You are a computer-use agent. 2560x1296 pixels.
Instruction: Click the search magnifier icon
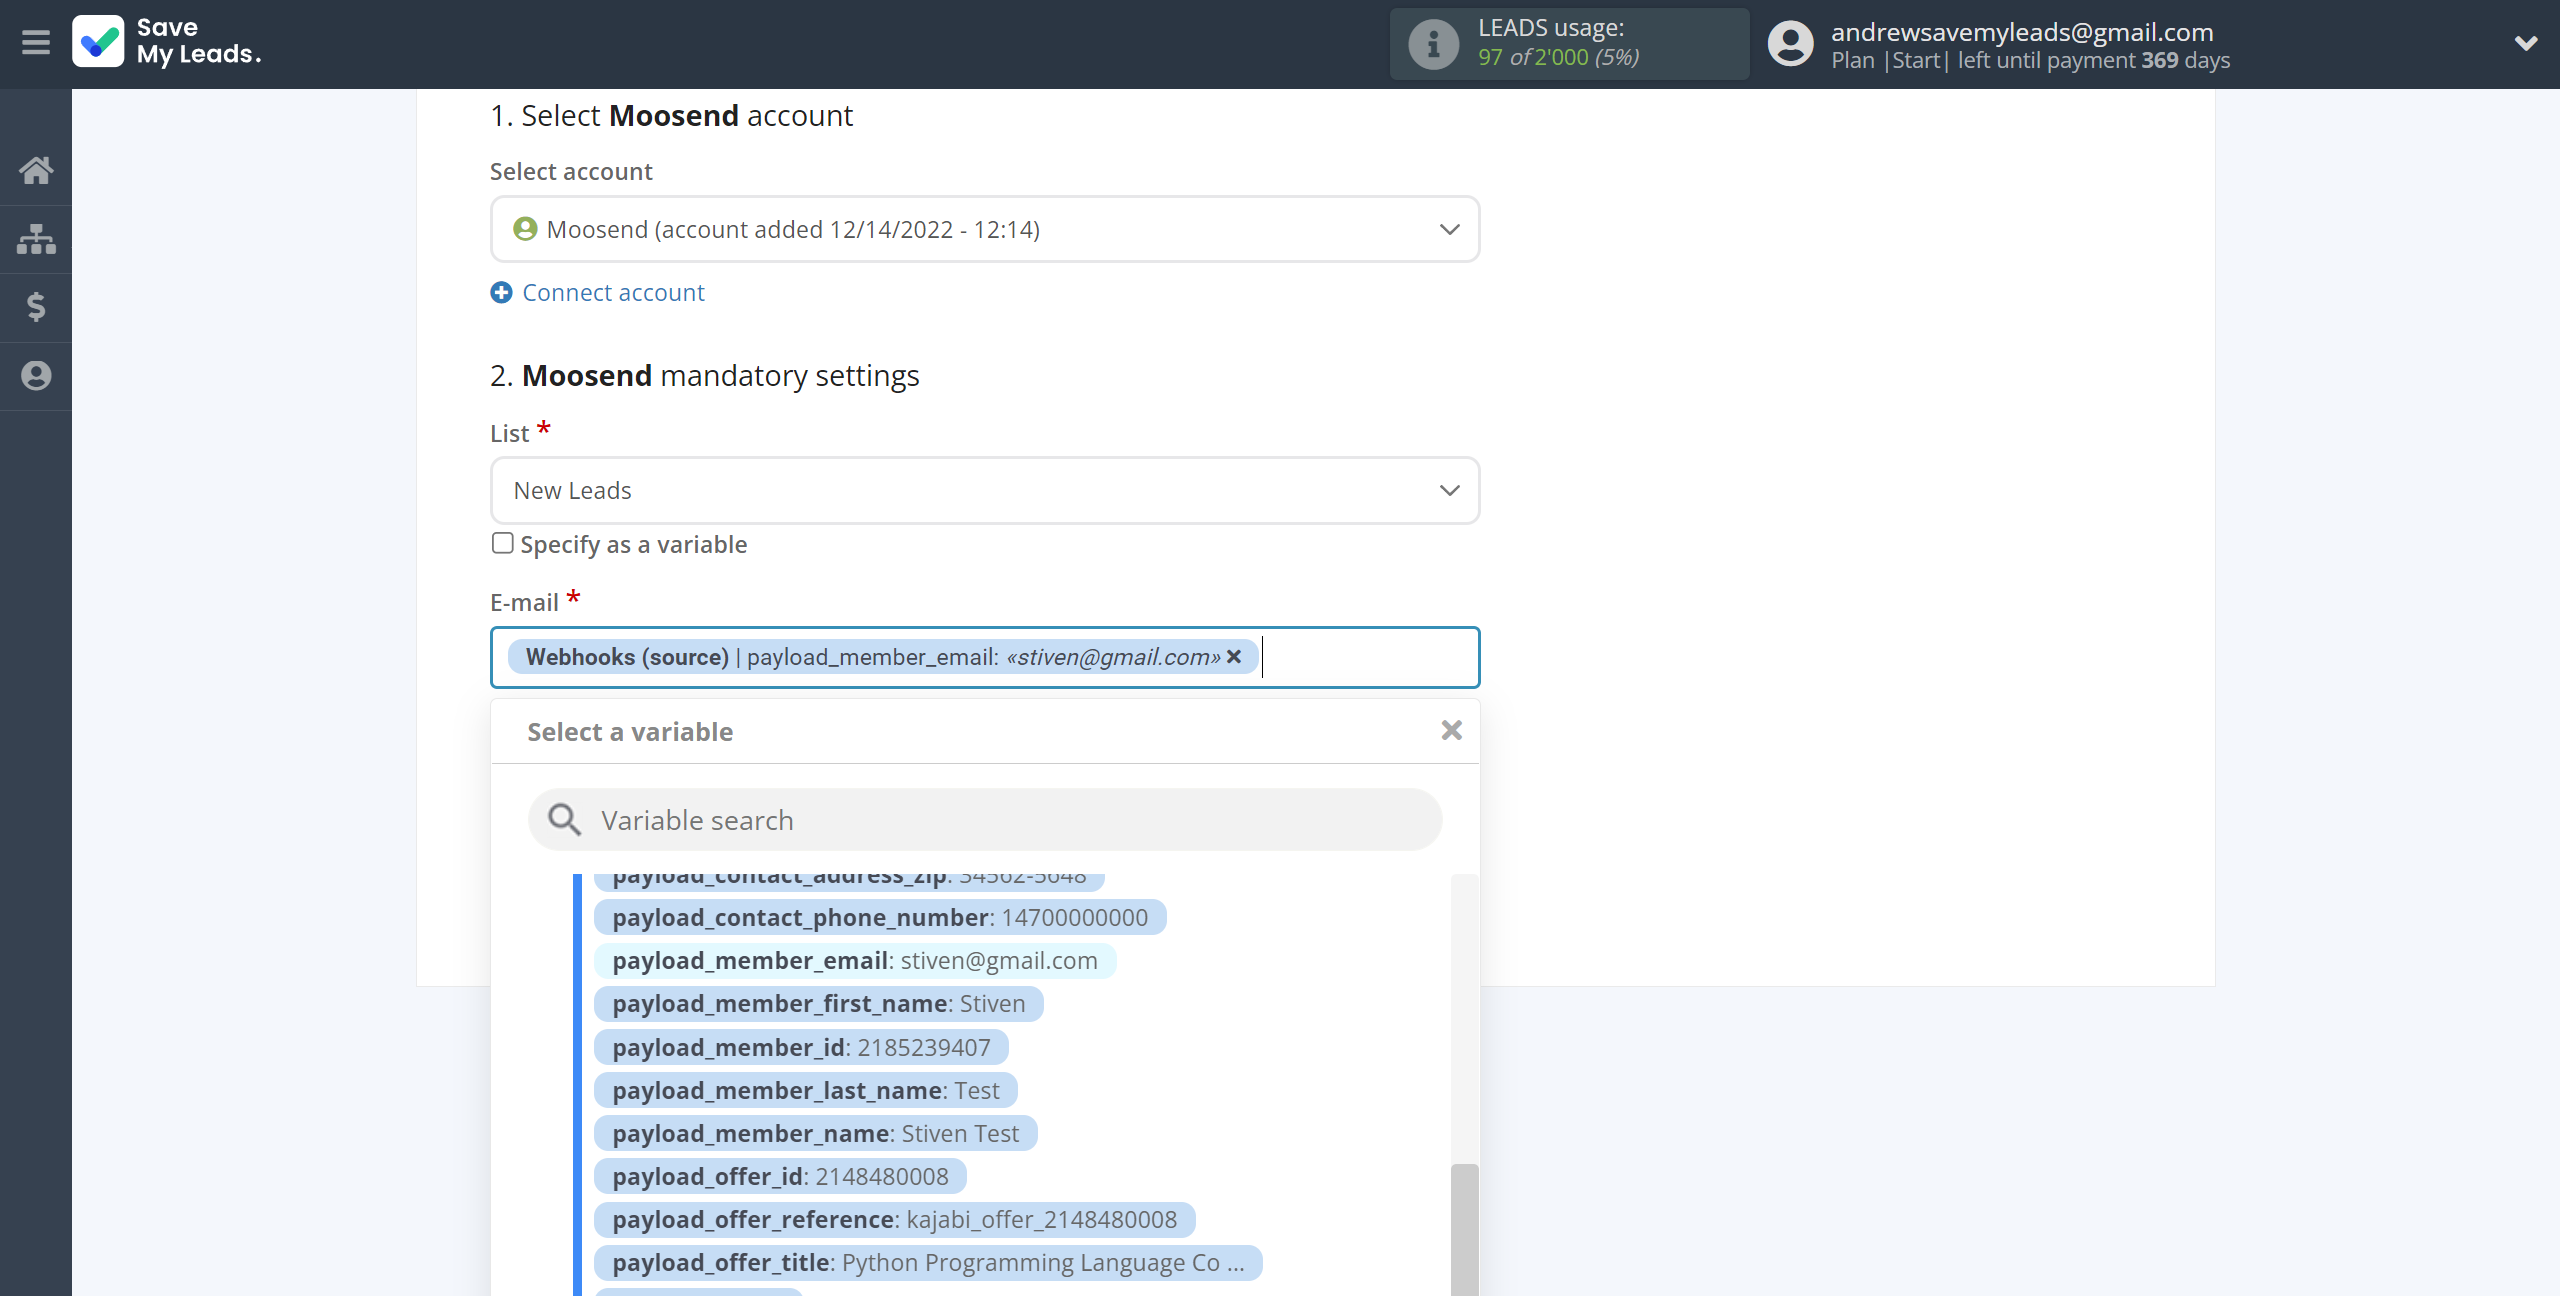click(564, 820)
